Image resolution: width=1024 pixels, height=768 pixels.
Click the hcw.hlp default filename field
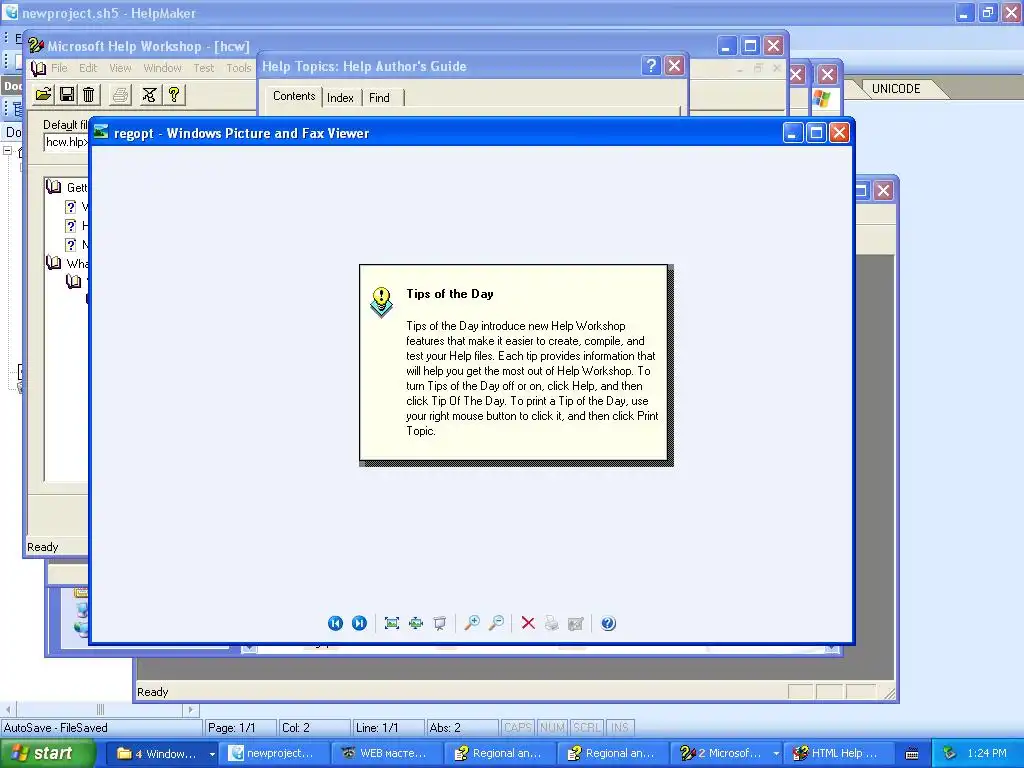click(x=66, y=142)
